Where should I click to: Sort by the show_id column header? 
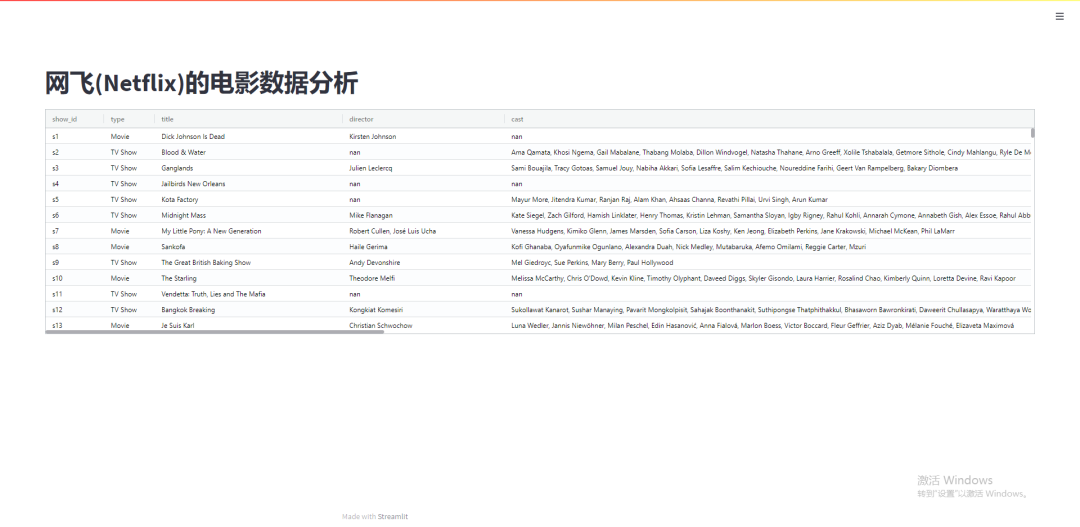click(x=64, y=119)
